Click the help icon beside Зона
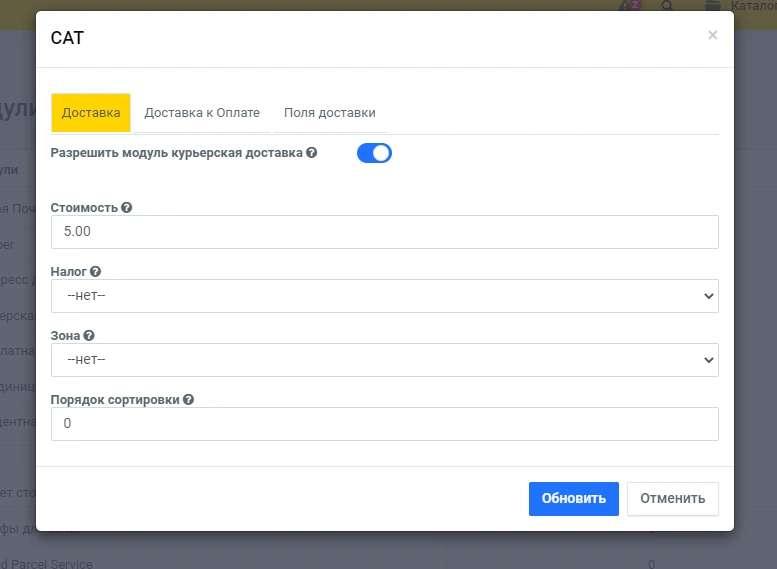777x569 pixels. (x=89, y=336)
